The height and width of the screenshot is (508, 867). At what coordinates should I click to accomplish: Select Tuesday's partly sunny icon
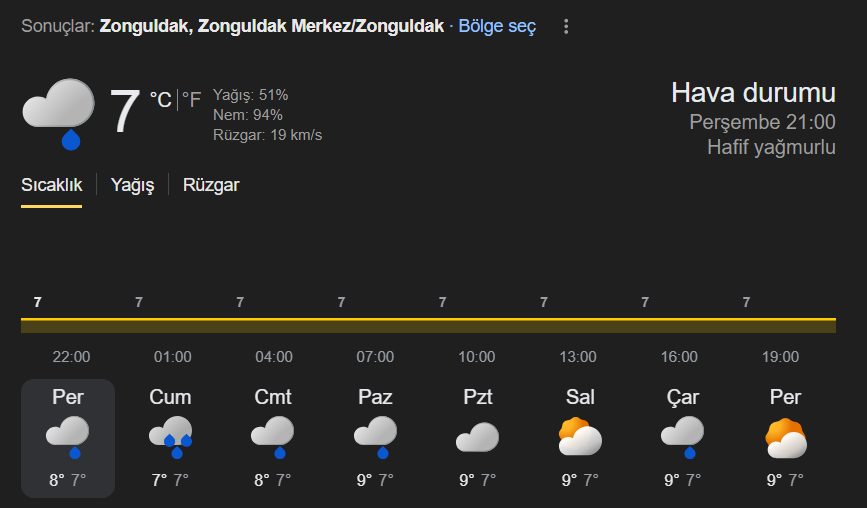(x=580, y=437)
